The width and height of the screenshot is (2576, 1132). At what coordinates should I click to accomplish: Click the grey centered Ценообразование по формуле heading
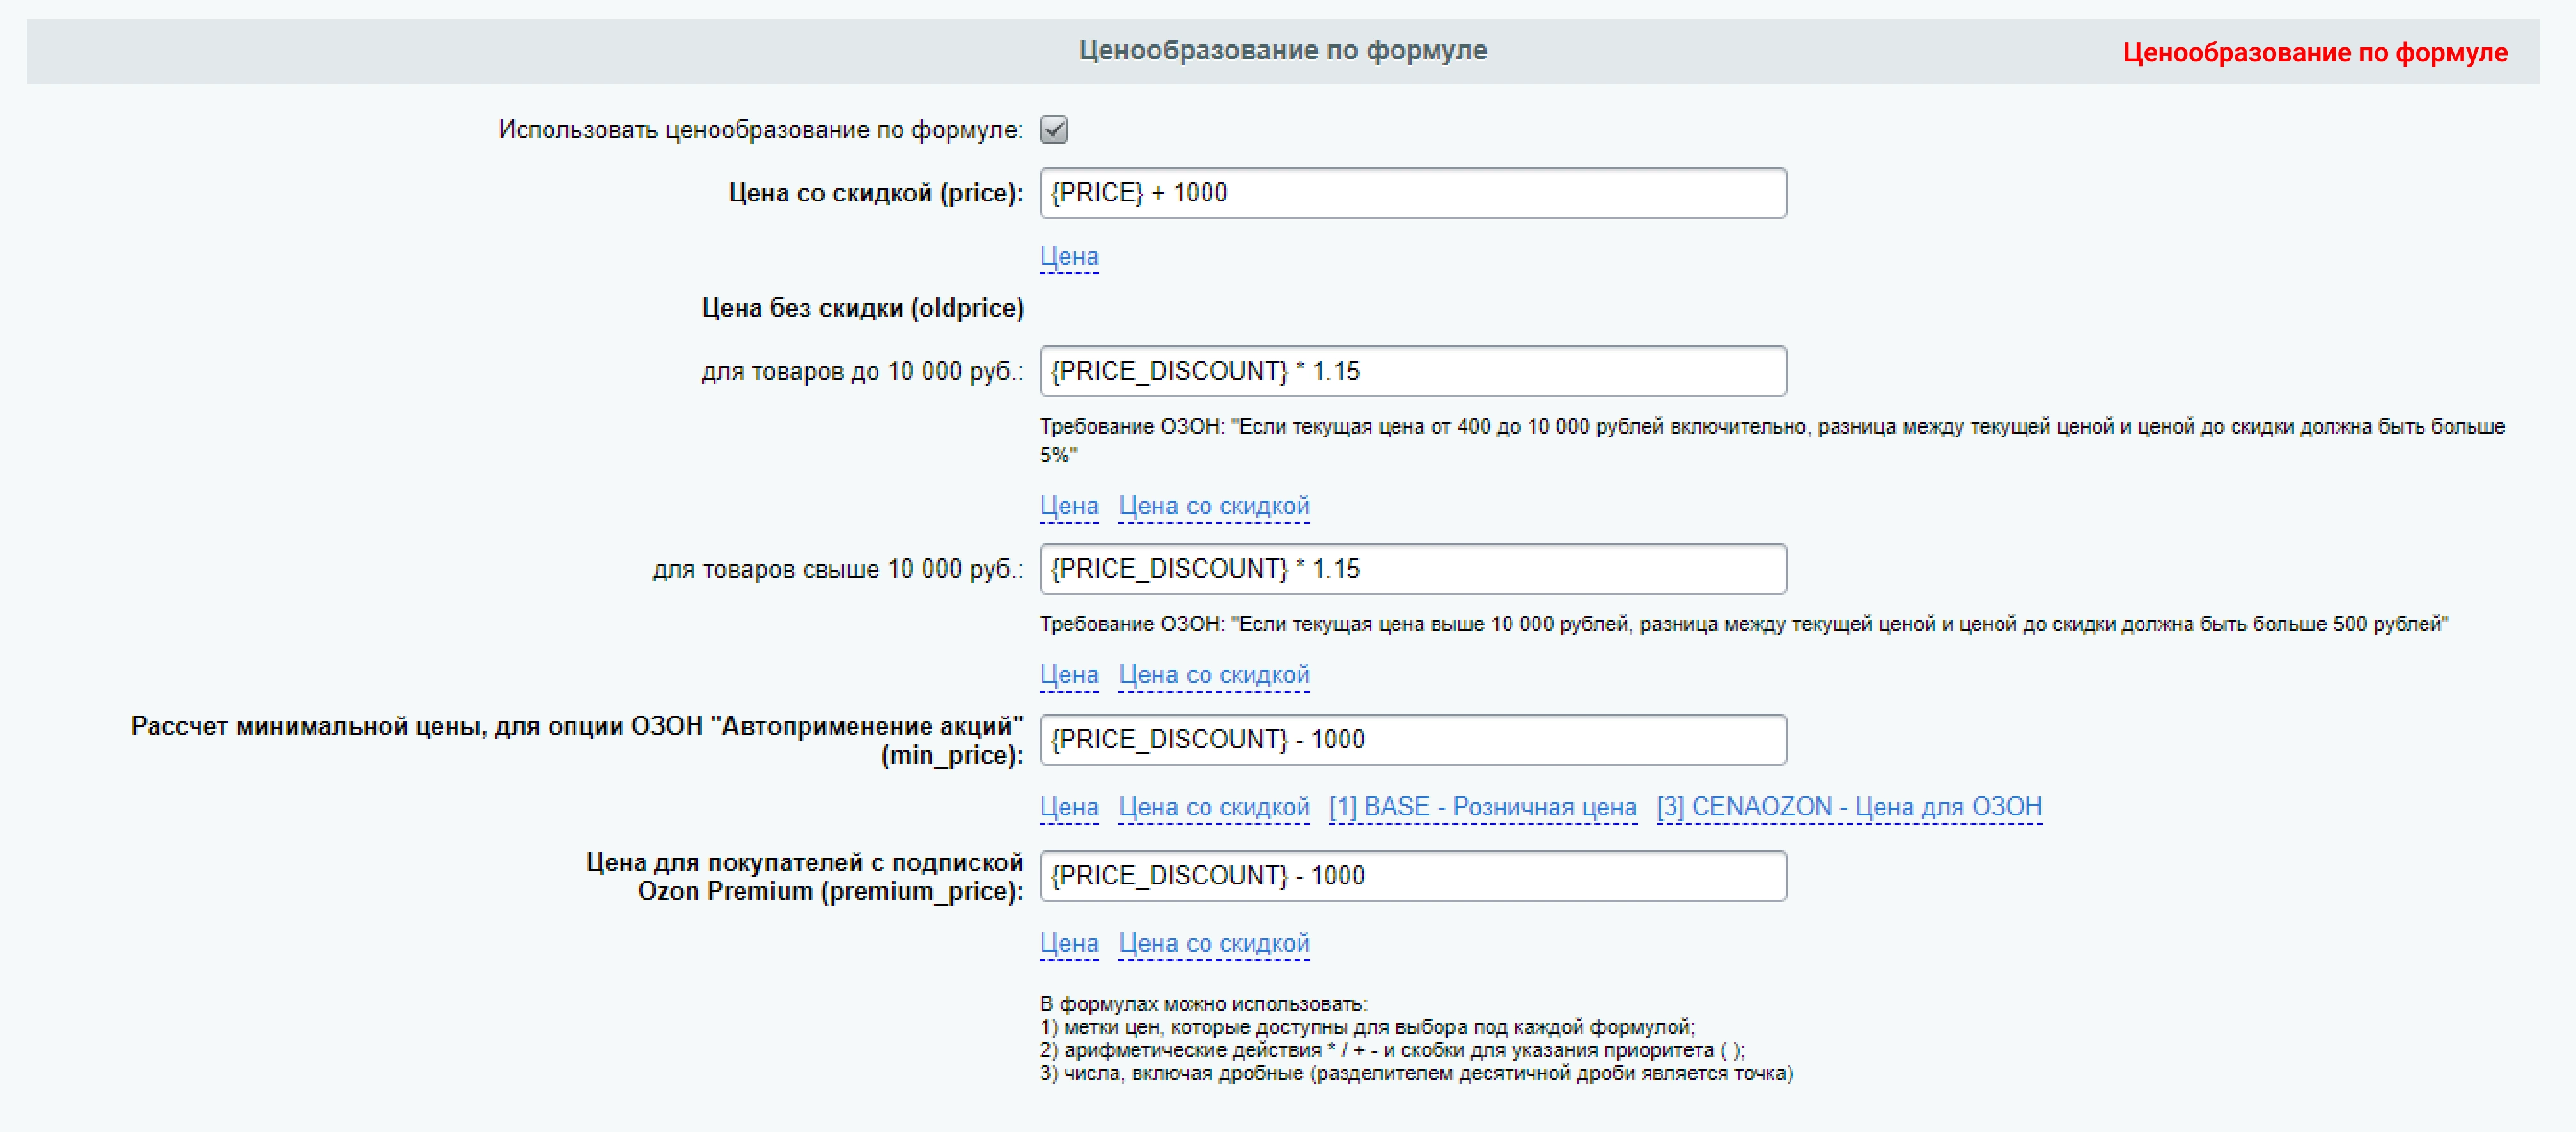[1282, 51]
